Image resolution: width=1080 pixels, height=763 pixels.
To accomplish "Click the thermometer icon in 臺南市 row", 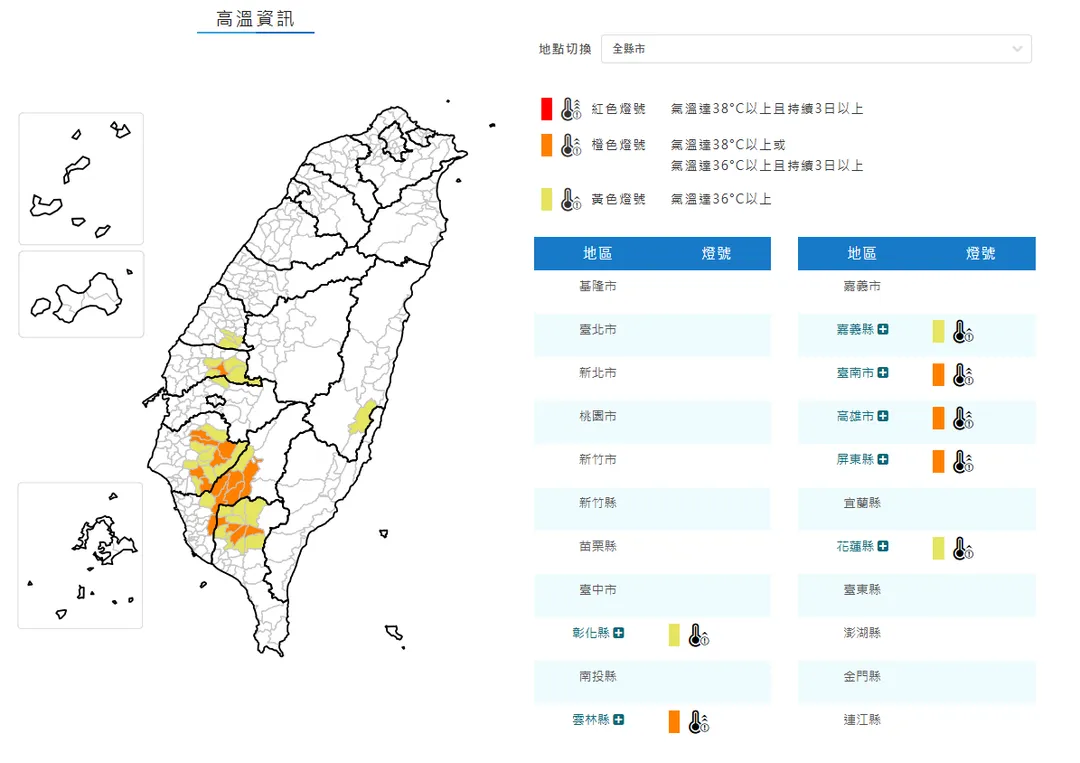I will (x=962, y=375).
